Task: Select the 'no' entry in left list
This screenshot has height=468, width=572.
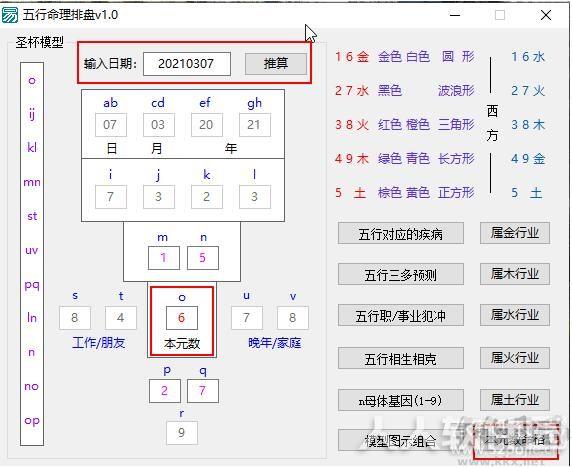Action: [x=32, y=386]
